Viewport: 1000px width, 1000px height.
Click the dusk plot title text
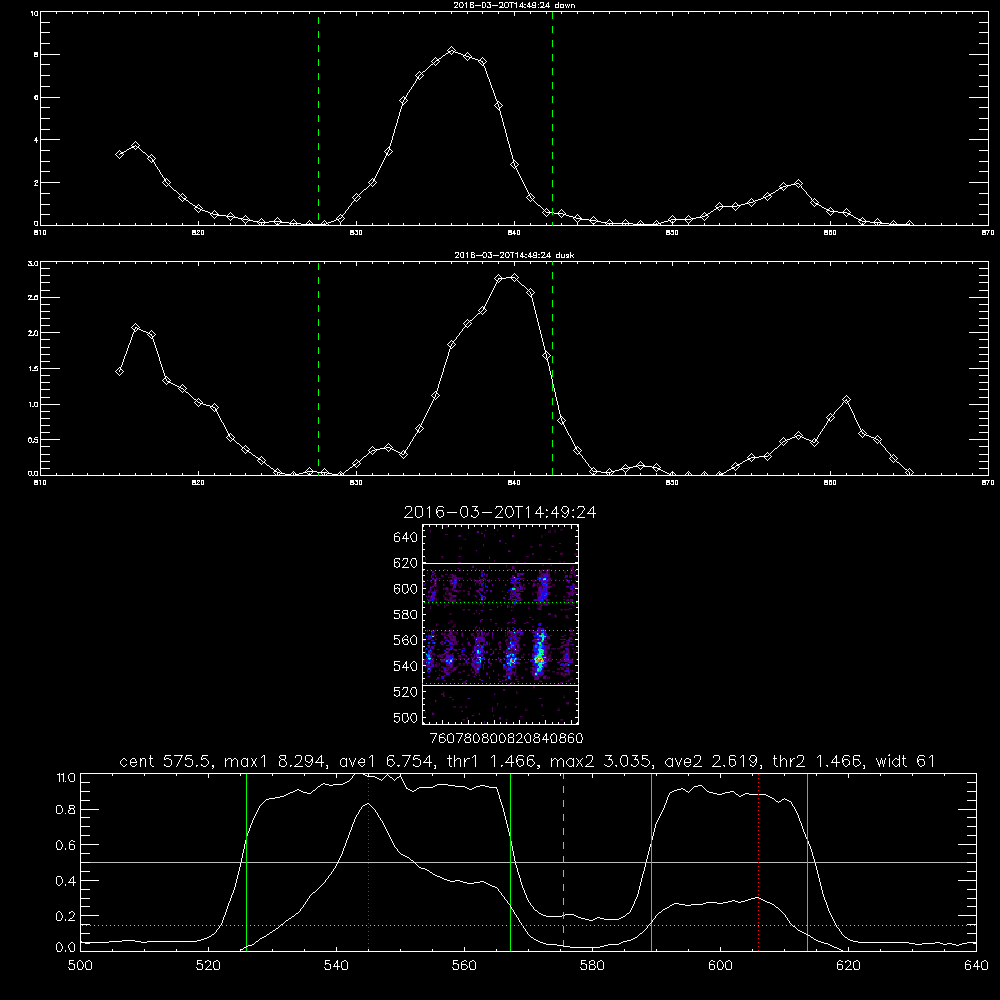point(514,255)
